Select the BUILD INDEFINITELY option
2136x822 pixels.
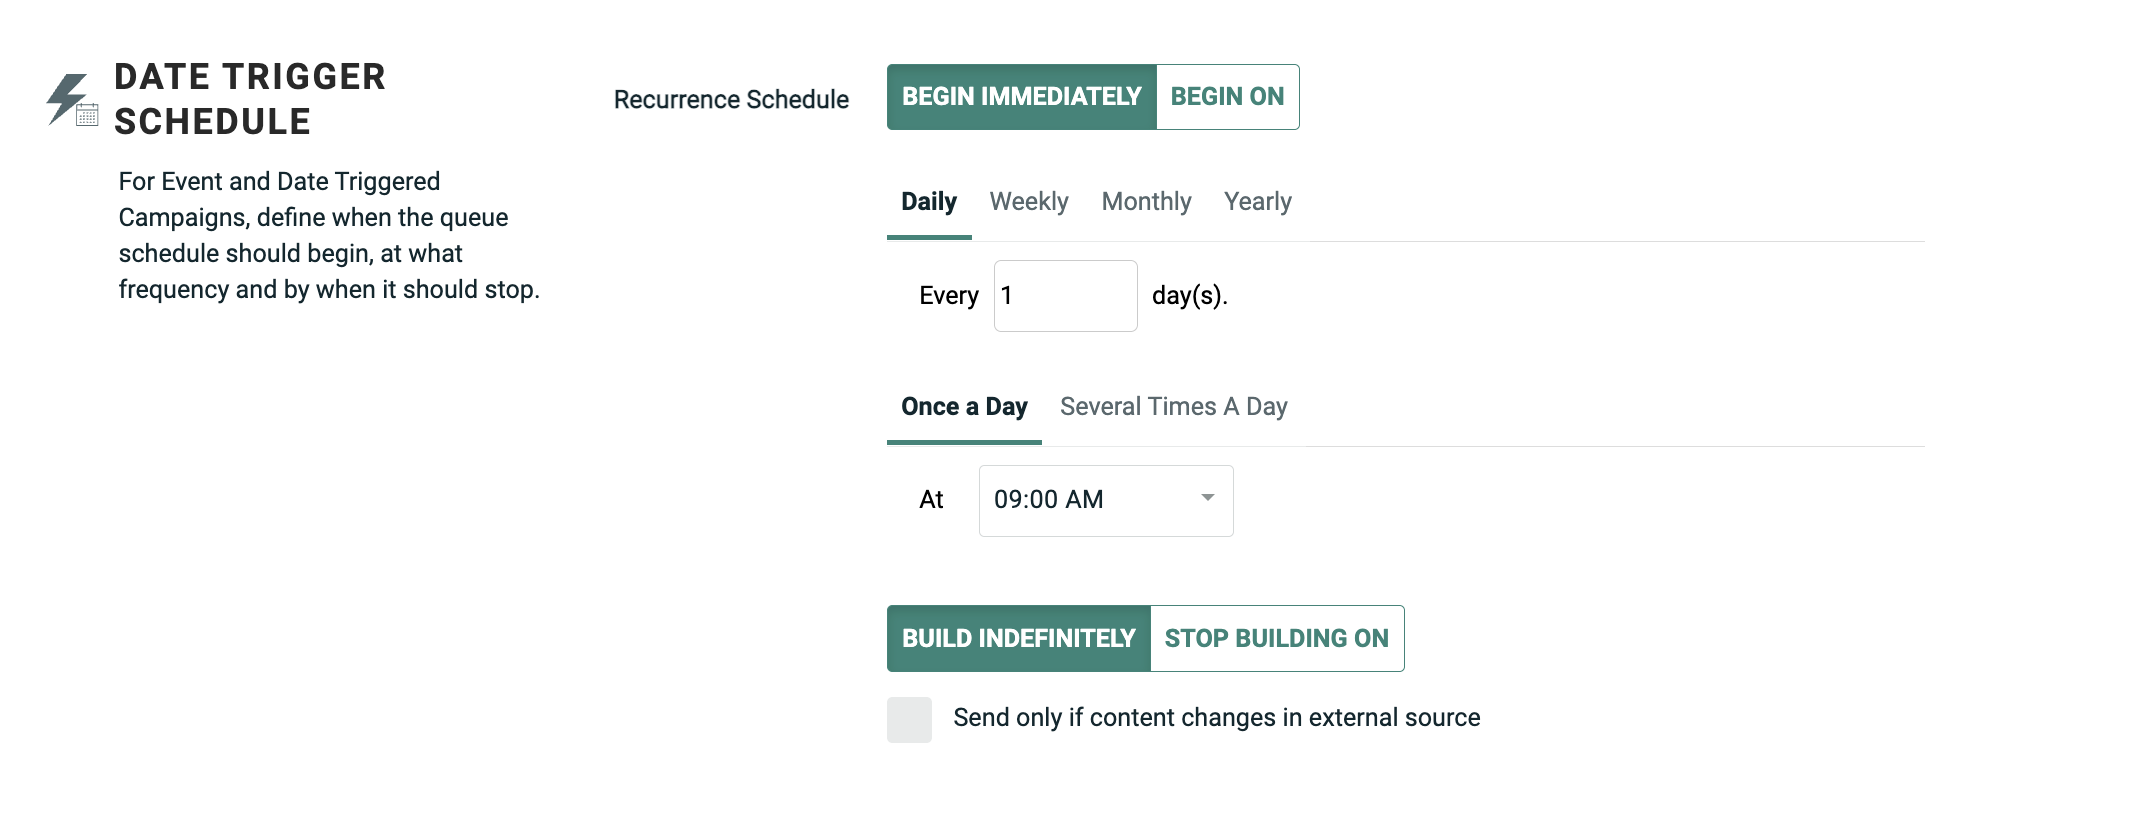pyautogui.click(x=1018, y=639)
